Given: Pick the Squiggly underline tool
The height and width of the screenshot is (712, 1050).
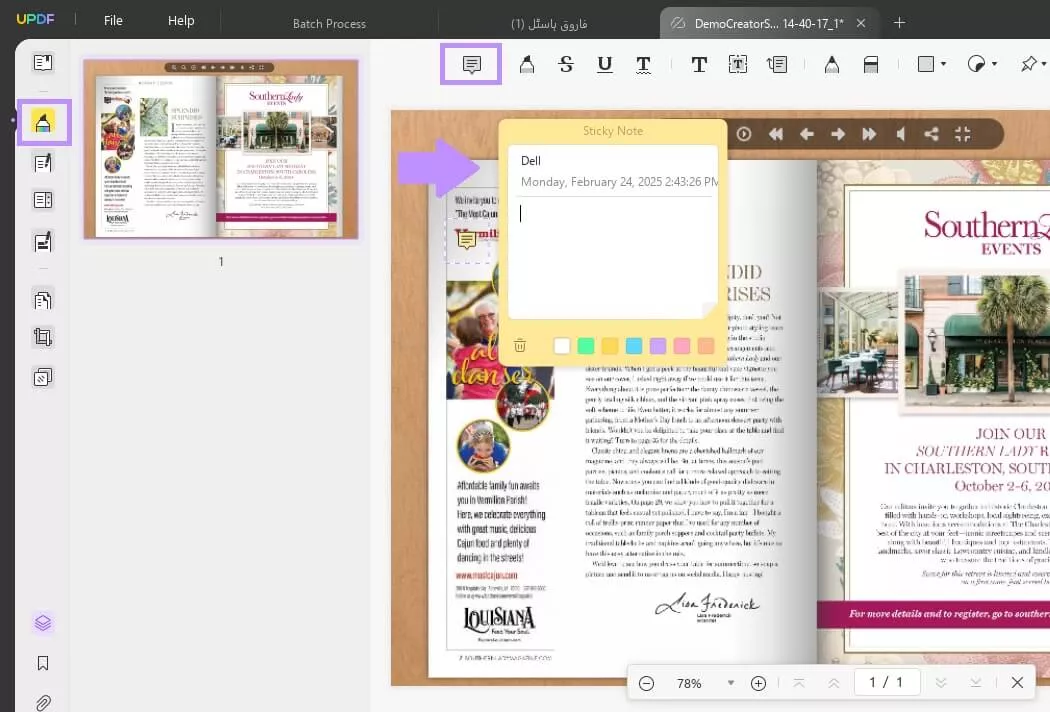Looking at the screenshot, I should (x=643, y=64).
